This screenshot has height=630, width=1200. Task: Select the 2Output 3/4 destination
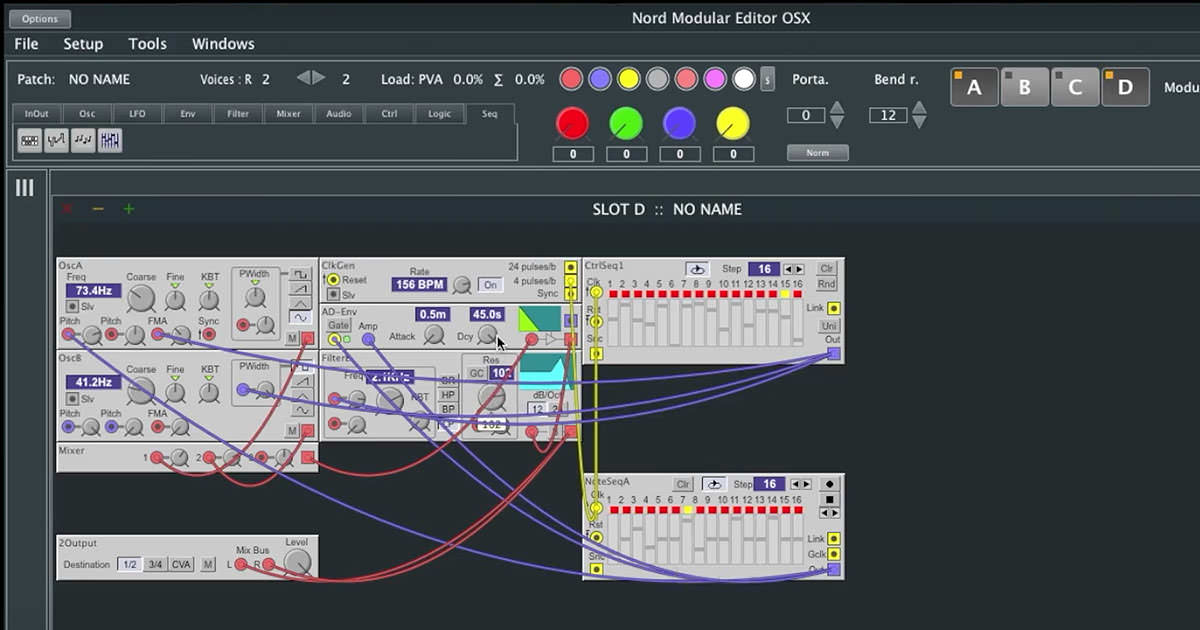pyautogui.click(x=154, y=564)
